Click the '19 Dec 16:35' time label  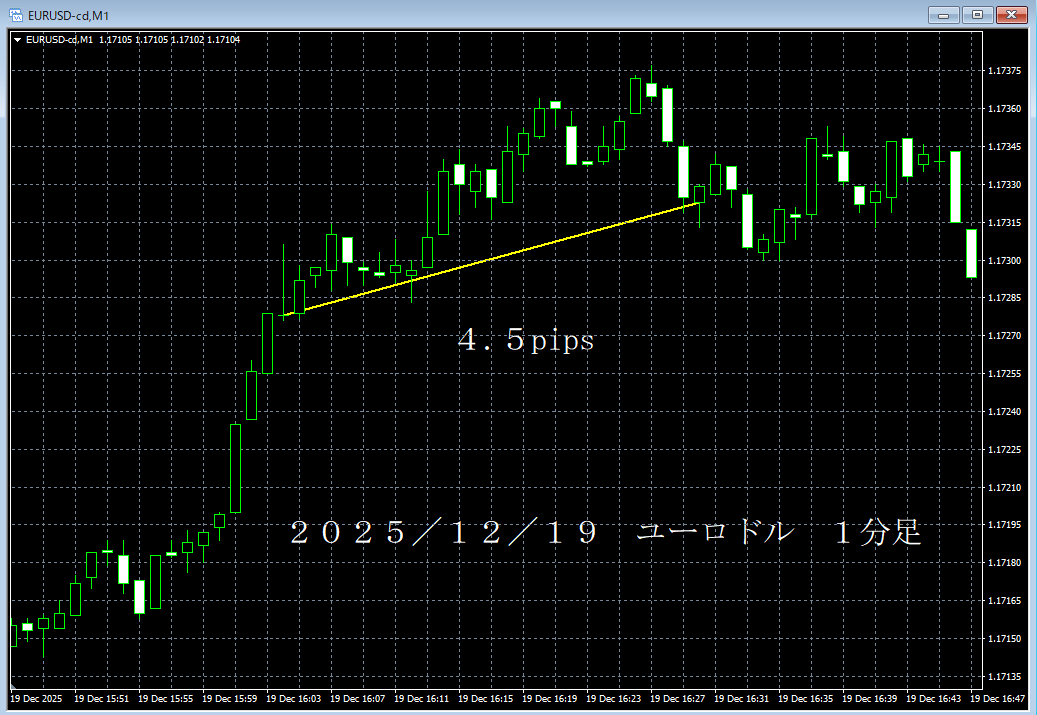click(806, 698)
